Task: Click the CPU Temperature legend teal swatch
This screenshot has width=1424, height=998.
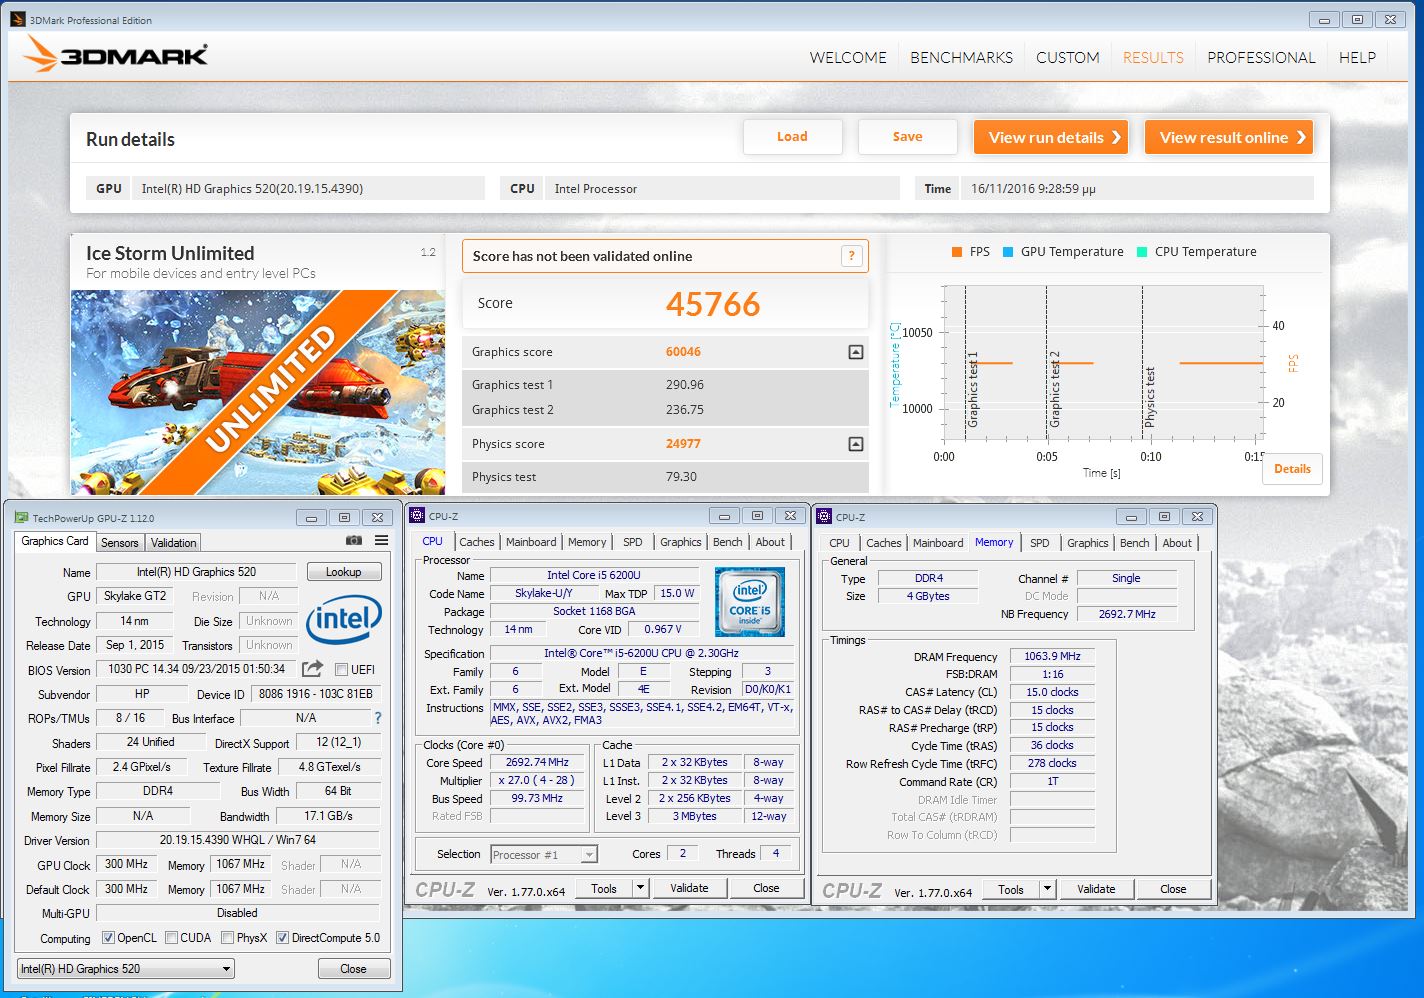Action: 1142,252
